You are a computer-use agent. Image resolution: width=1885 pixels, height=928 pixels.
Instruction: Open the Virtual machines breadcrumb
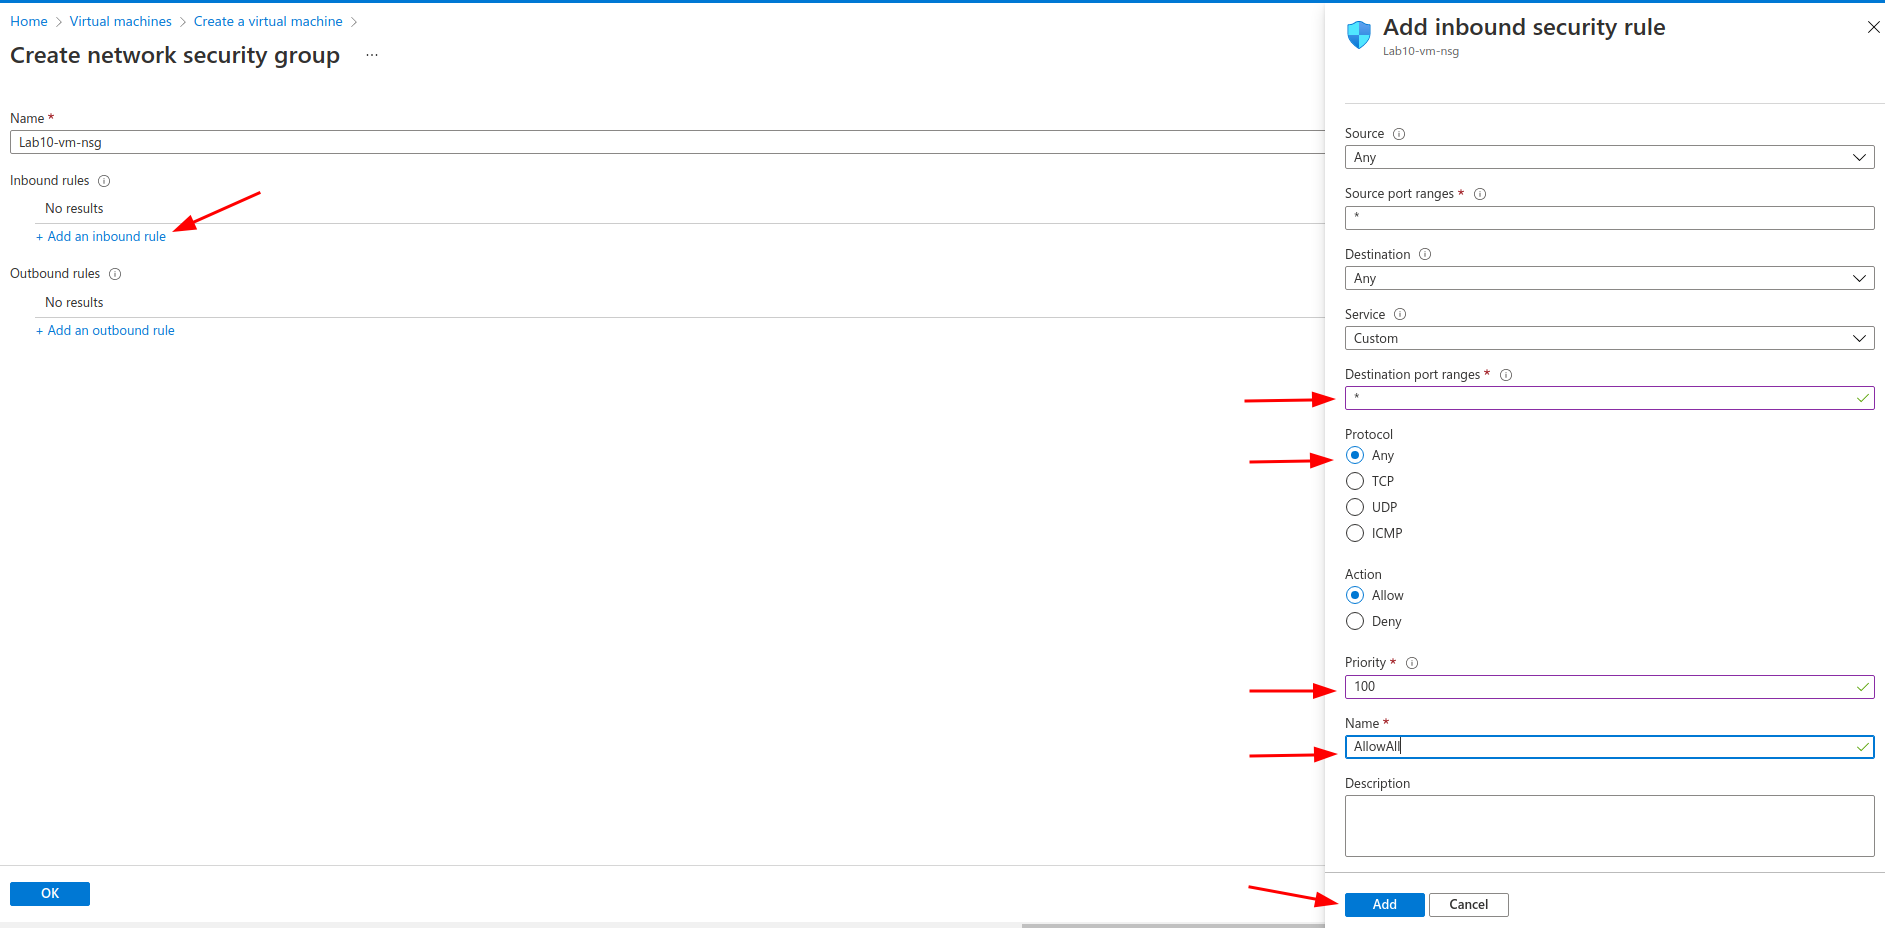coord(121,21)
